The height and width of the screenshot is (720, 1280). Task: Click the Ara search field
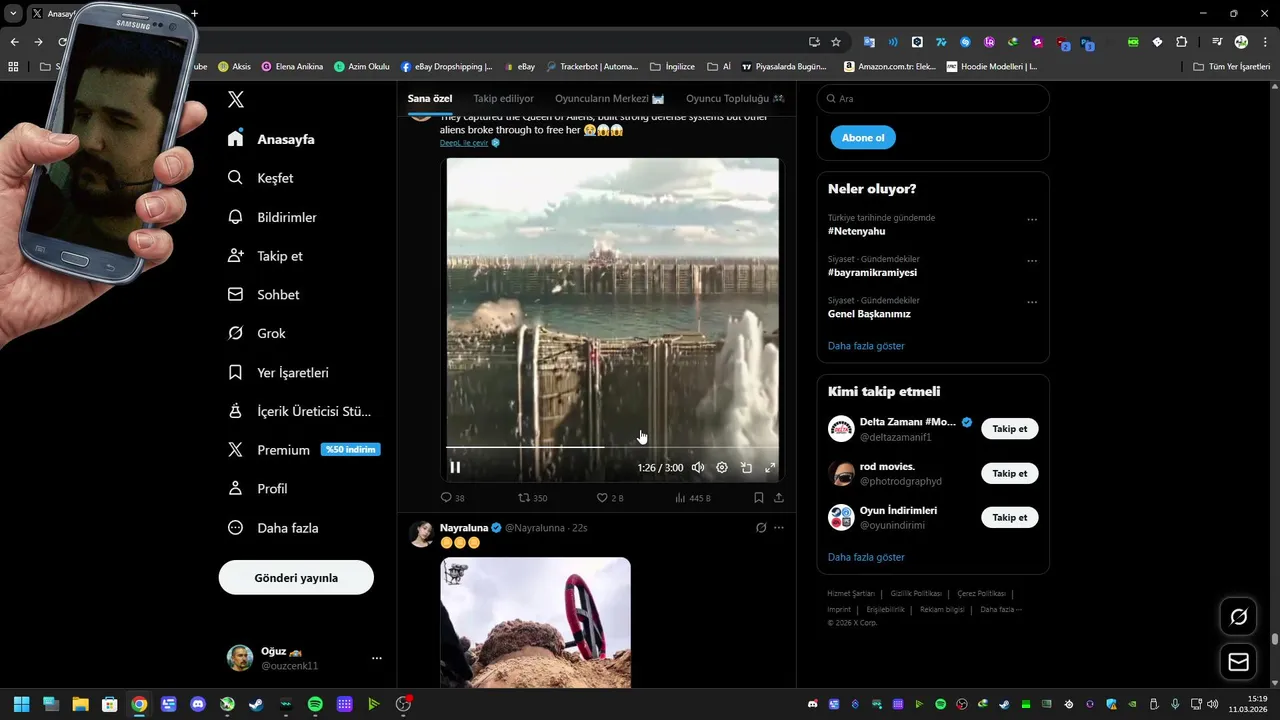pos(933,99)
